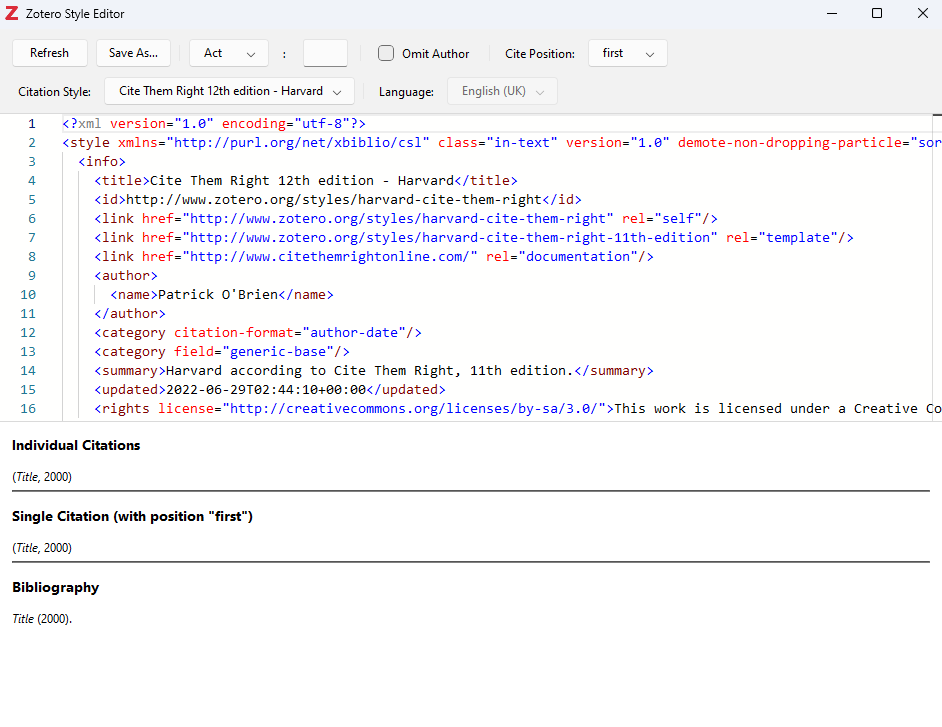Click the Zotero Z logo icon
Screen dimensions: 942x727
11,13
